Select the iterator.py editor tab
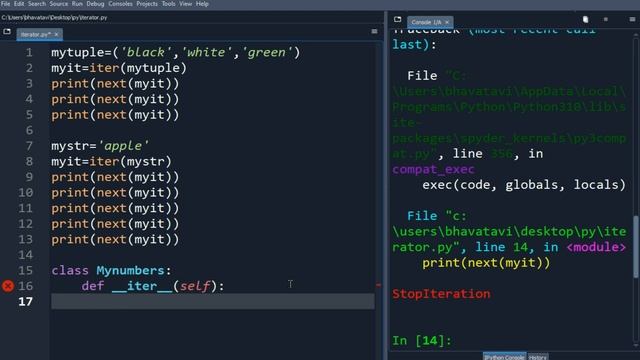Image resolution: width=640 pixels, height=360 pixels. tap(36, 34)
